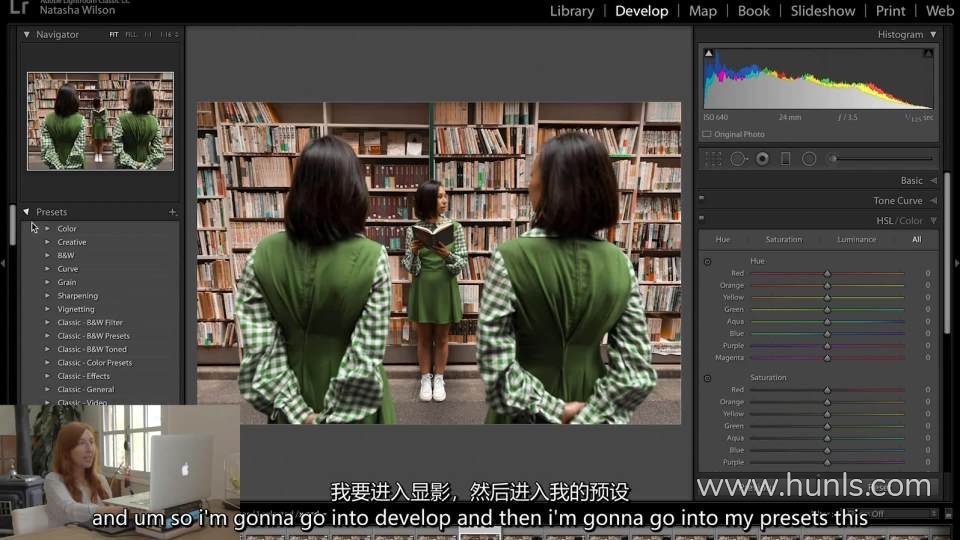Toggle highlight clipping indicator in histogram

point(928,54)
